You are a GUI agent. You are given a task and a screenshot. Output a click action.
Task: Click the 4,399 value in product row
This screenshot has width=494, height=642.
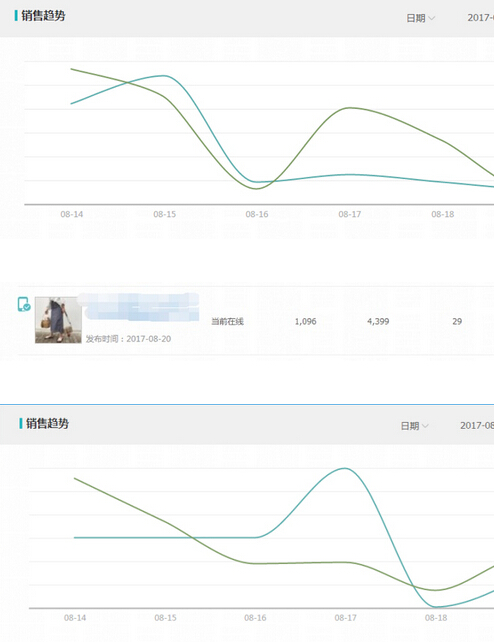tap(378, 321)
